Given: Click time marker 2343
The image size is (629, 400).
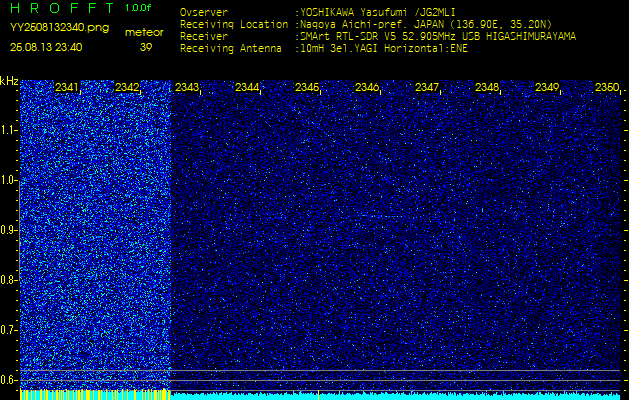Looking at the screenshot, I should (187, 87).
